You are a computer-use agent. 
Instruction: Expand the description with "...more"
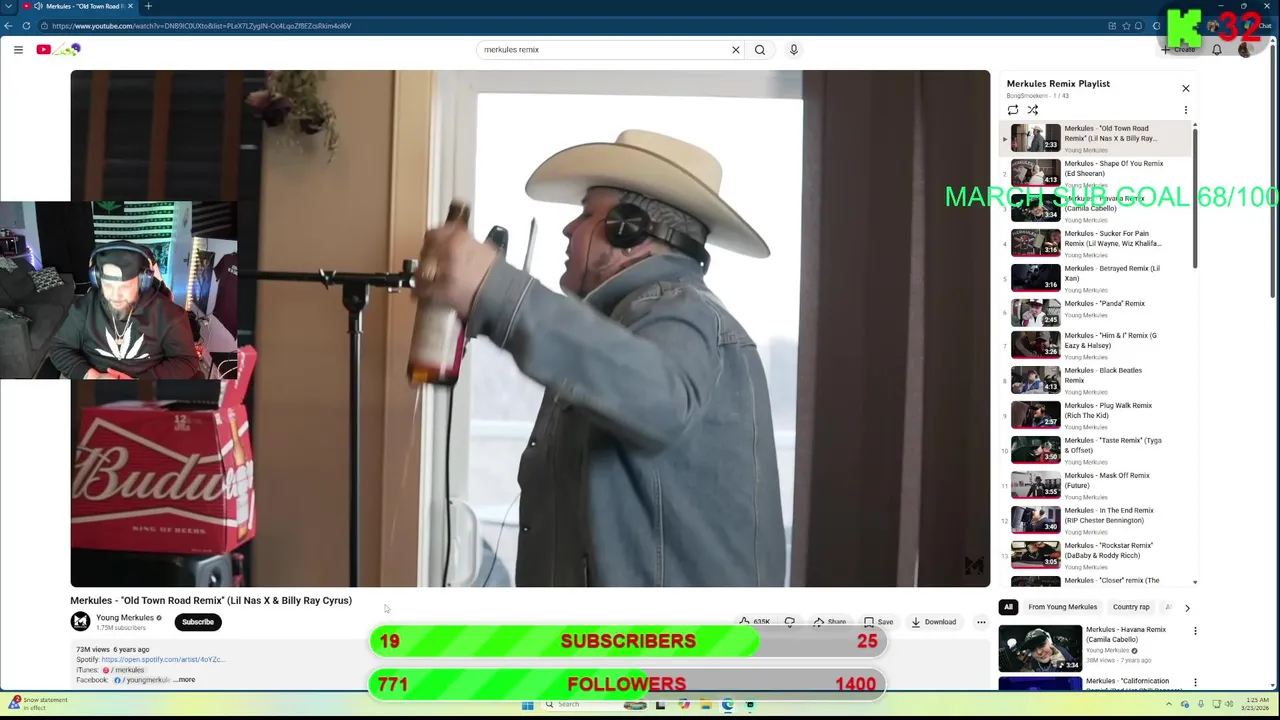[184, 680]
